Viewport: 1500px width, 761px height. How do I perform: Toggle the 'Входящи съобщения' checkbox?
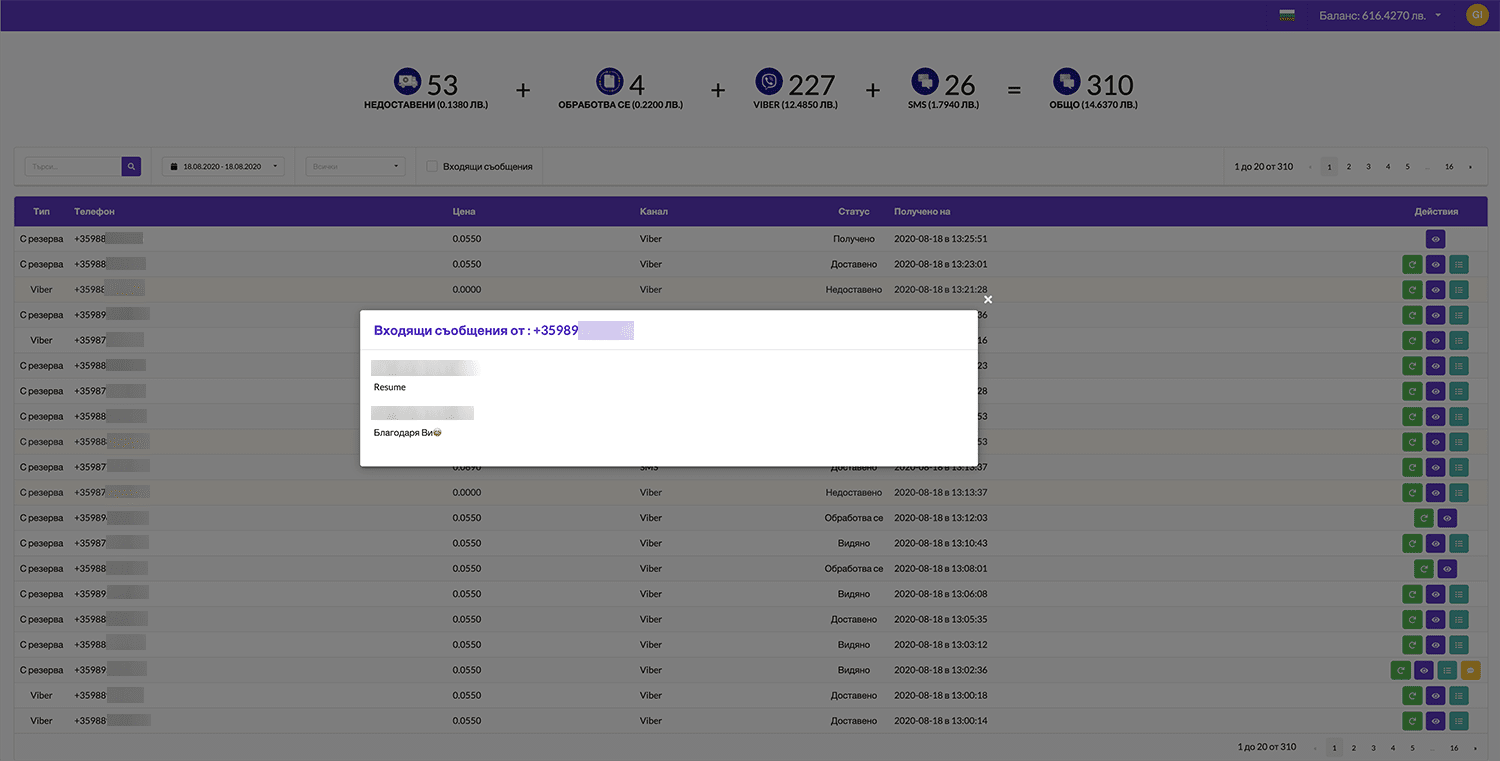432,167
